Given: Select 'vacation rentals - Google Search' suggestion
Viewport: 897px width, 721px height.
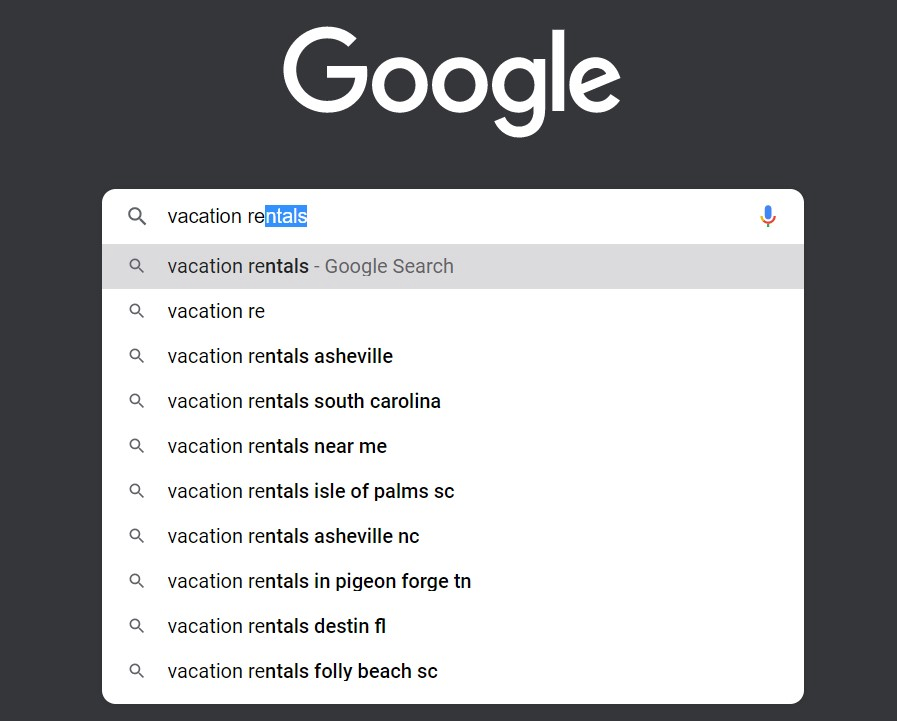Looking at the screenshot, I should (453, 266).
